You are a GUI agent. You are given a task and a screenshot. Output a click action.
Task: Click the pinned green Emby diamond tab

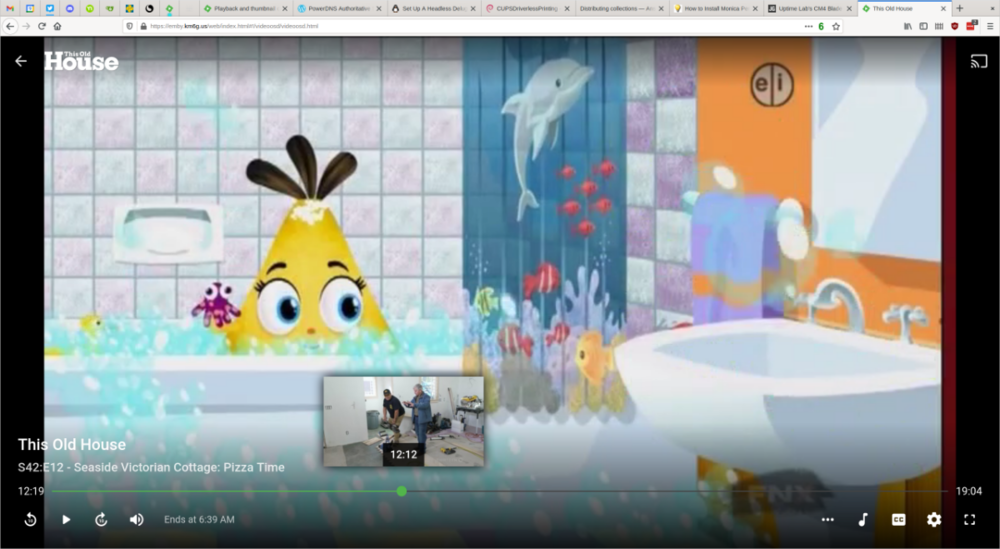(169, 9)
